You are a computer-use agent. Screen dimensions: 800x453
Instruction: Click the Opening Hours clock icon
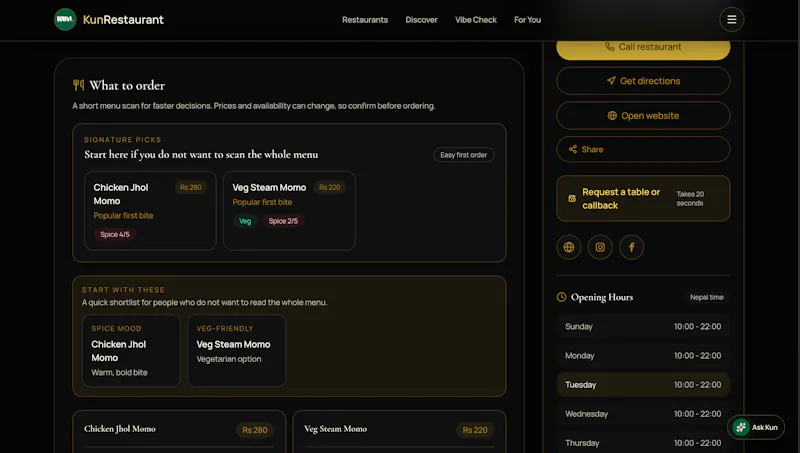point(561,297)
